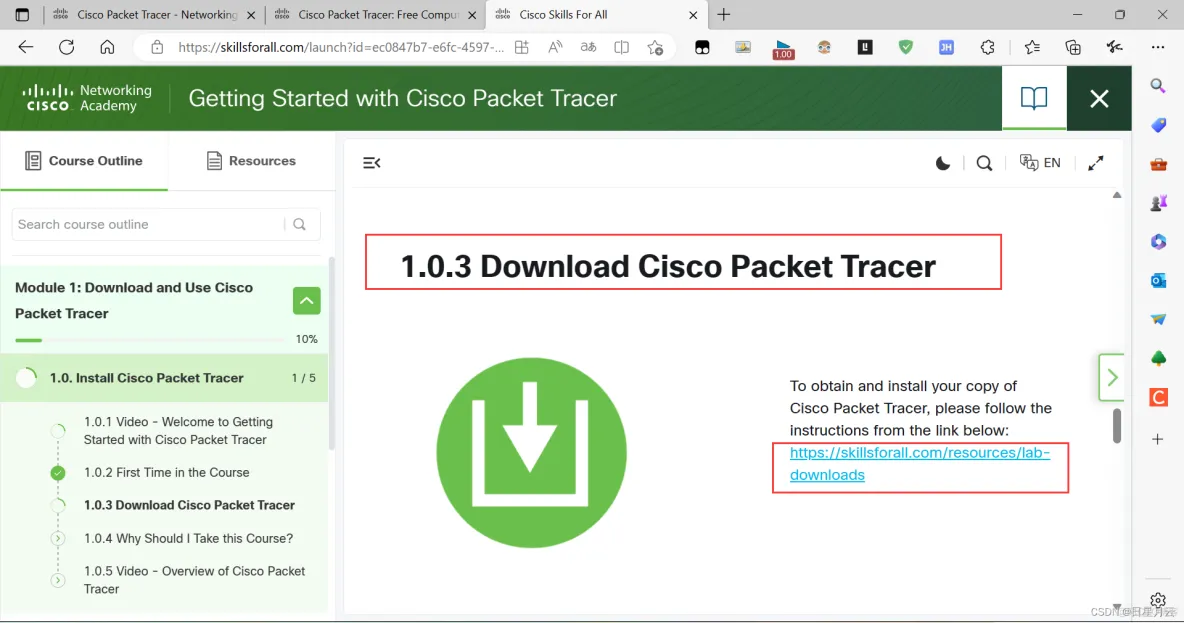Click the 1 / 5 section progress count
Screen dimensions: 1184x623
click(304, 378)
